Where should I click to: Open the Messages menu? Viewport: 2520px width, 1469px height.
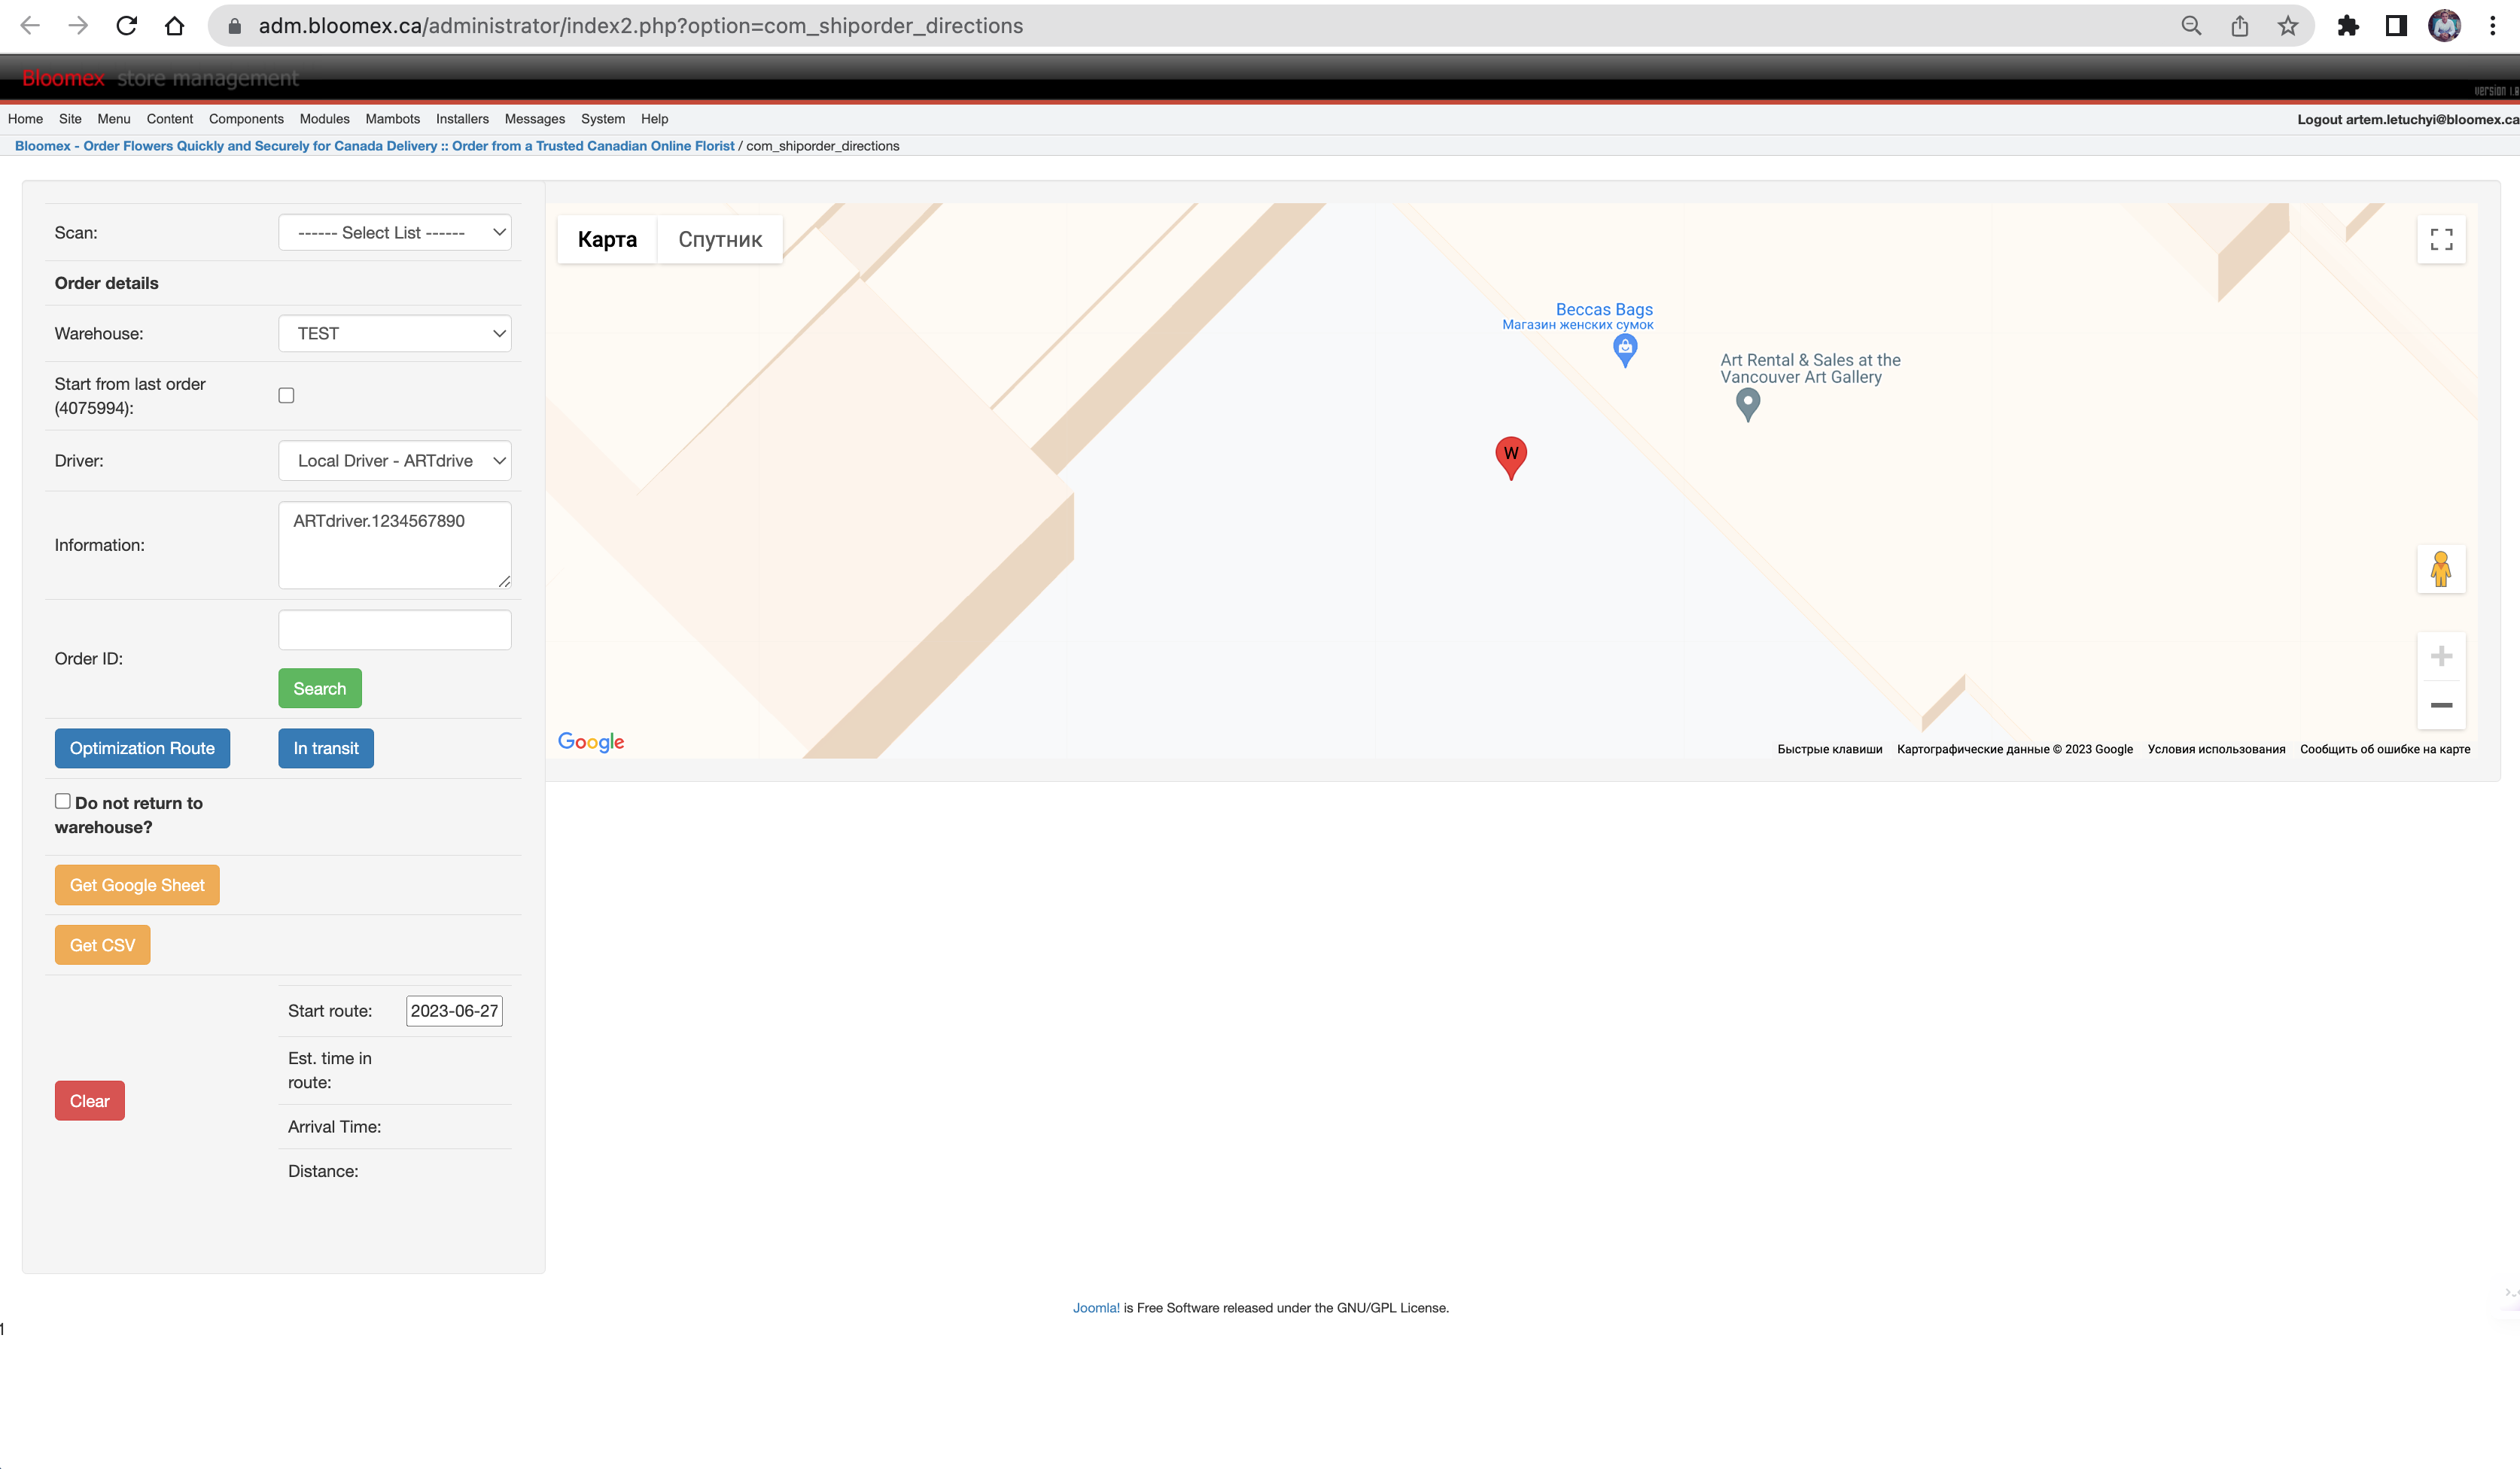coord(535,119)
